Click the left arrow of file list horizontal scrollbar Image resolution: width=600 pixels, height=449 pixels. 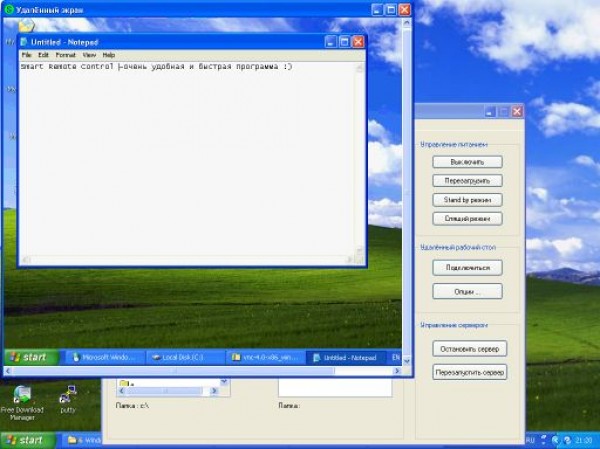click(122, 391)
